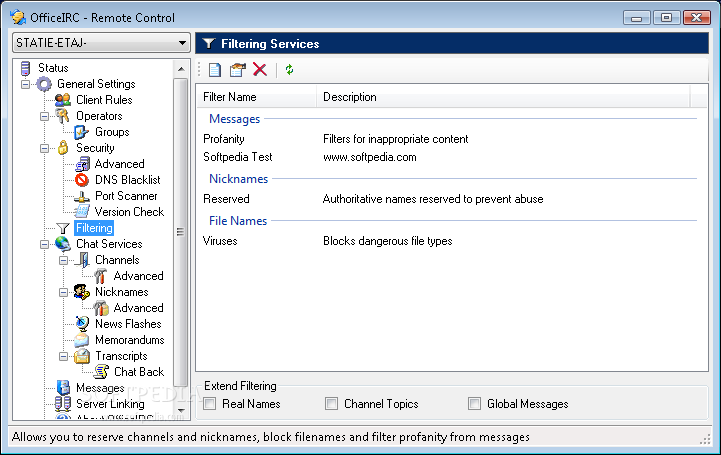Click the red delete filter icon
The image size is (721, 455).
(260, 69)
